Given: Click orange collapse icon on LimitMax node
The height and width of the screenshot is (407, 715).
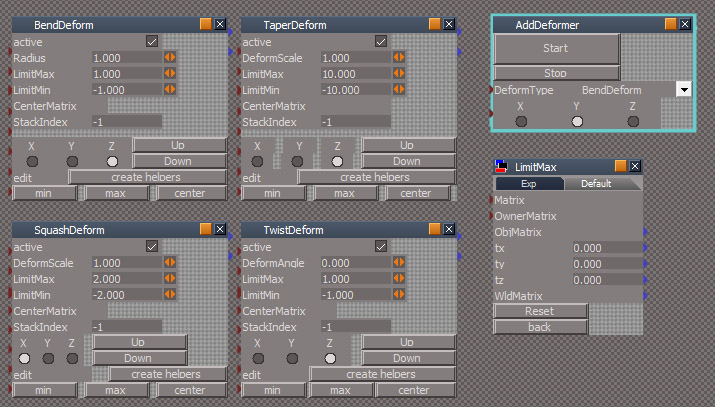Looking at the screenshot, I should 621,166.
